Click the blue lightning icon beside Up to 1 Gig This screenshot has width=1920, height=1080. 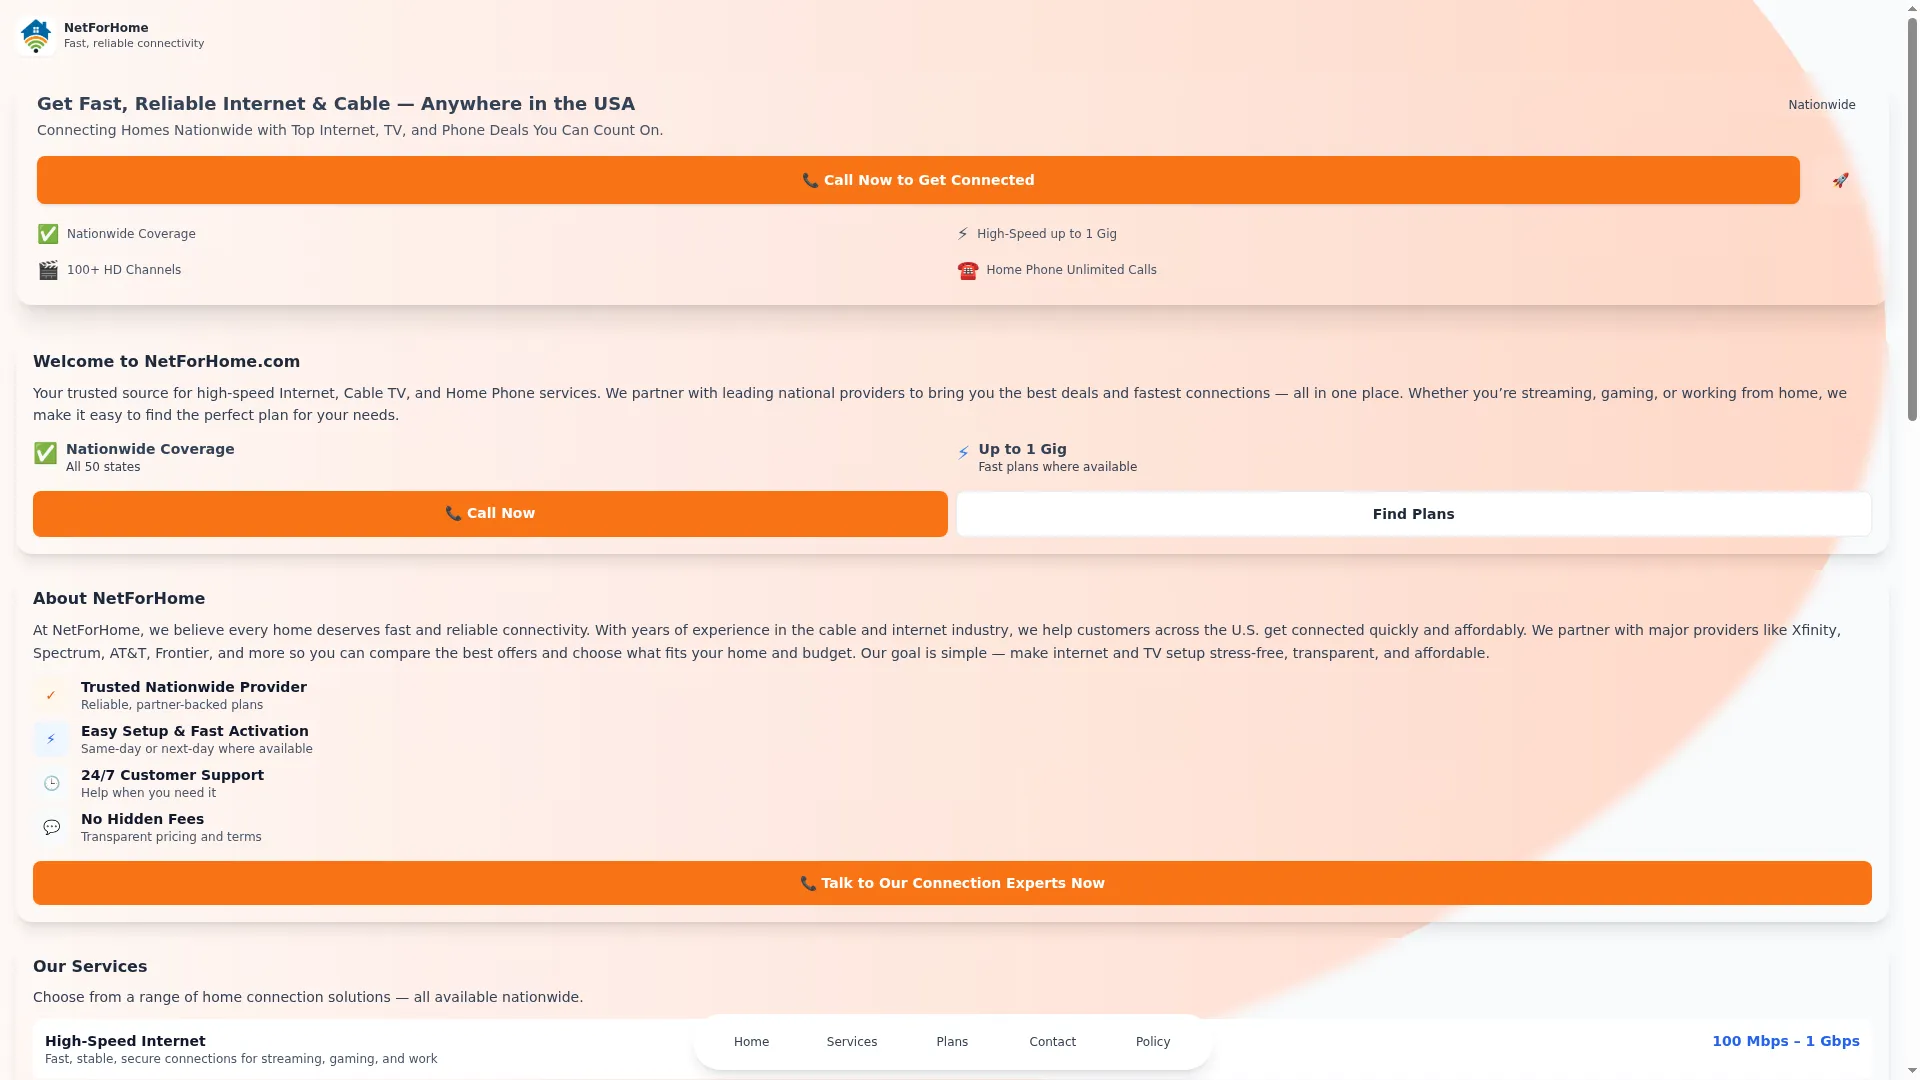coord(963,453)
